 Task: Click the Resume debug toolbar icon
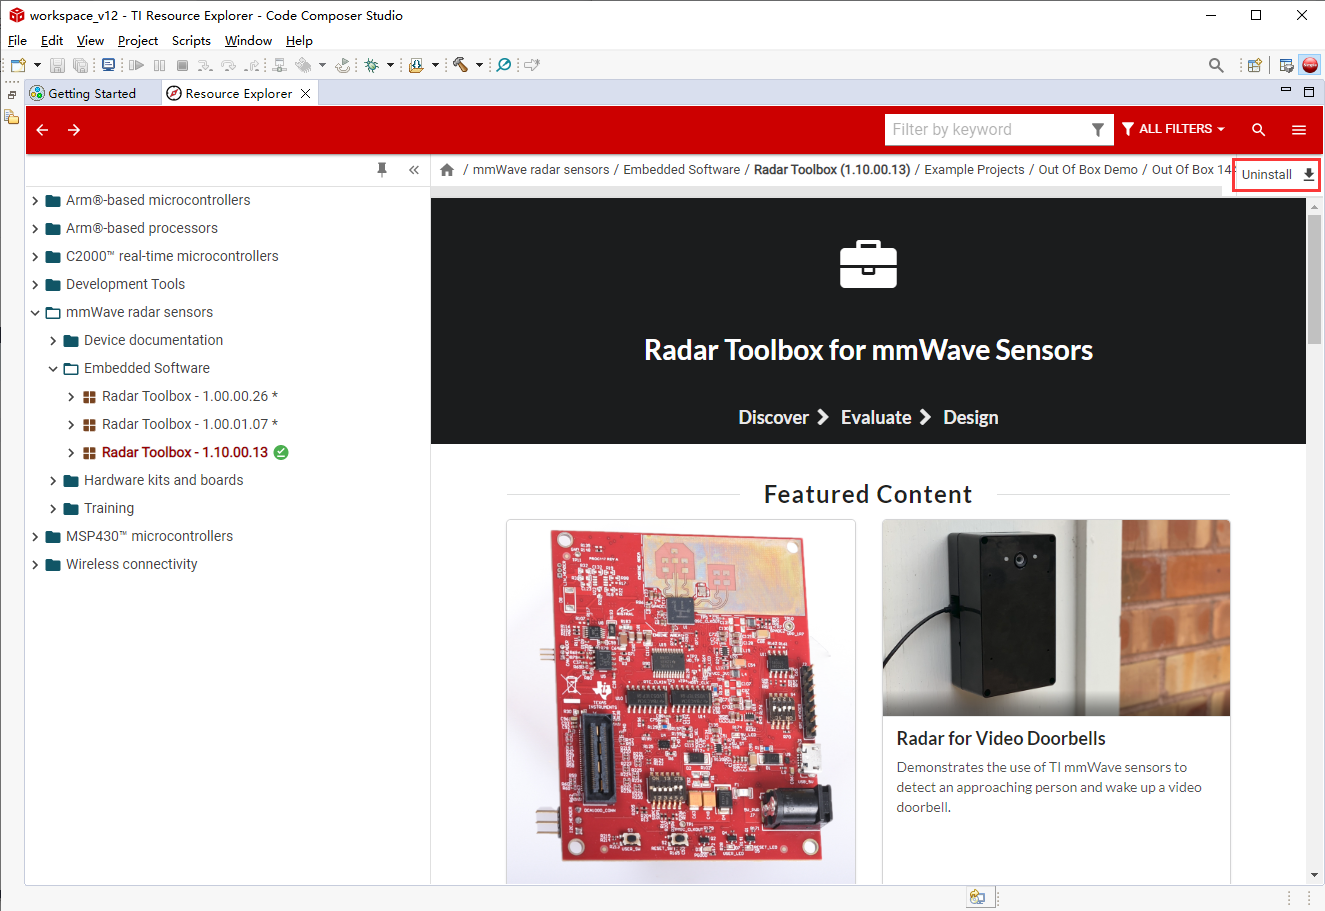137,65
